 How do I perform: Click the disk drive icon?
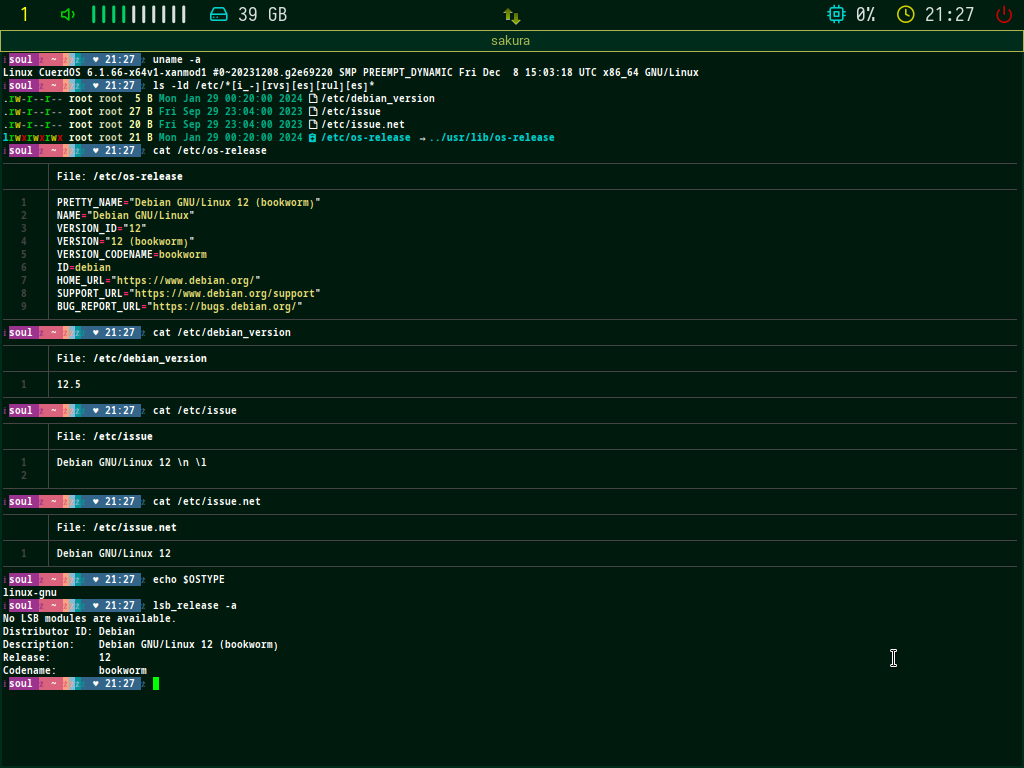pyautogui.click(x=219, y=14)
